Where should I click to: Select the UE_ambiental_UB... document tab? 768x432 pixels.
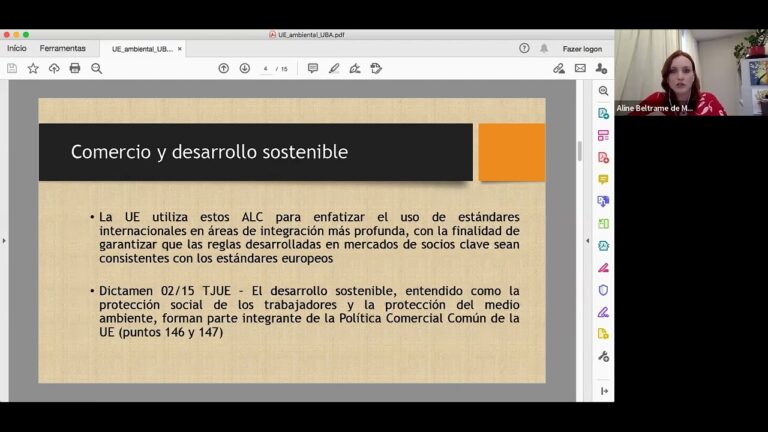(x=142, y=49)
